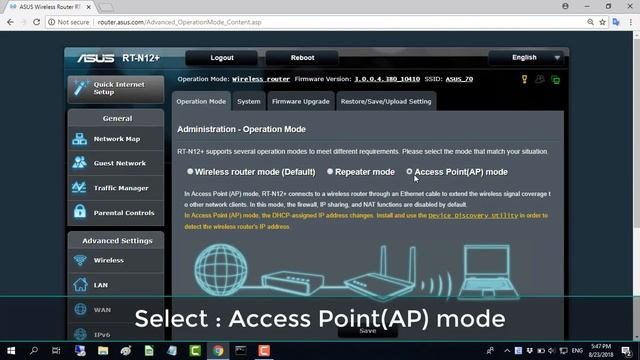The image size is (640, 360).
Task: Open the Wireless router operation mode link
Action: point(261,79)
